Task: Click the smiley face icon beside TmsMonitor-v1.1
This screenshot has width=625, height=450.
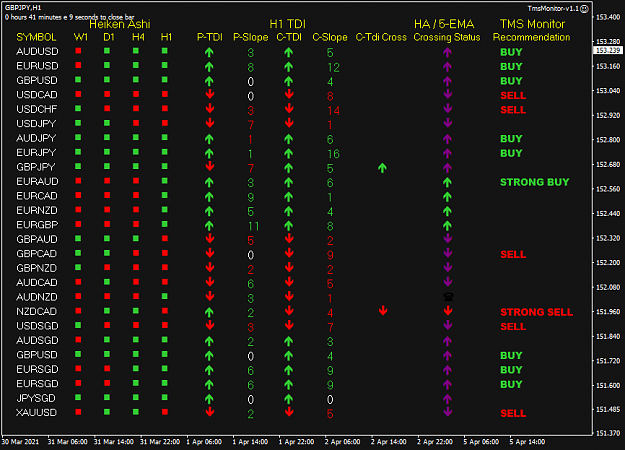Action: coord(584,9)
